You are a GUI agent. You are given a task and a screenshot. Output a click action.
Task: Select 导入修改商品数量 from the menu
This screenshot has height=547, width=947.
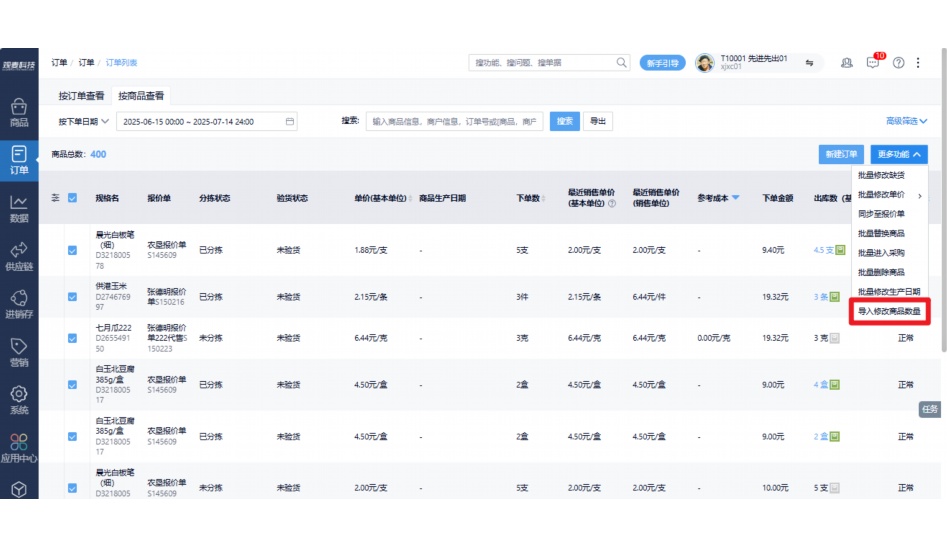coord(888,311)
